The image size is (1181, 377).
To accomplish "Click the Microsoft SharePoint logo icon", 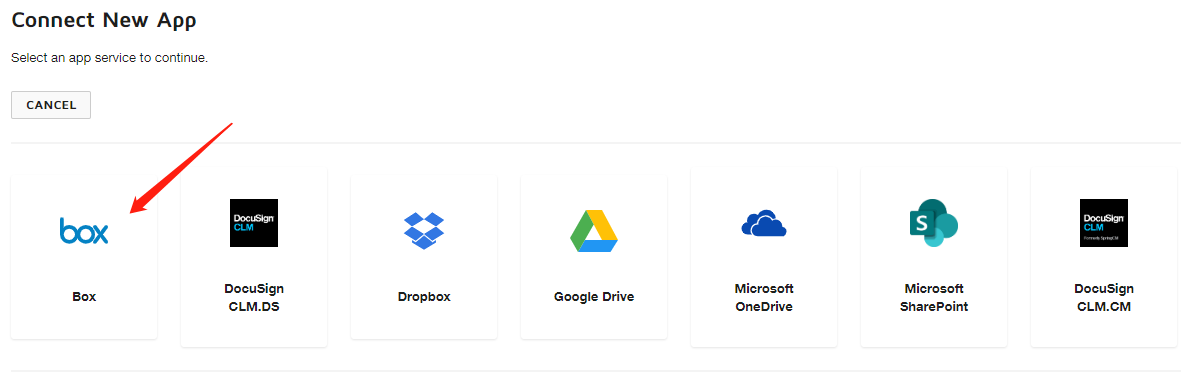I will tap(933, 223).
